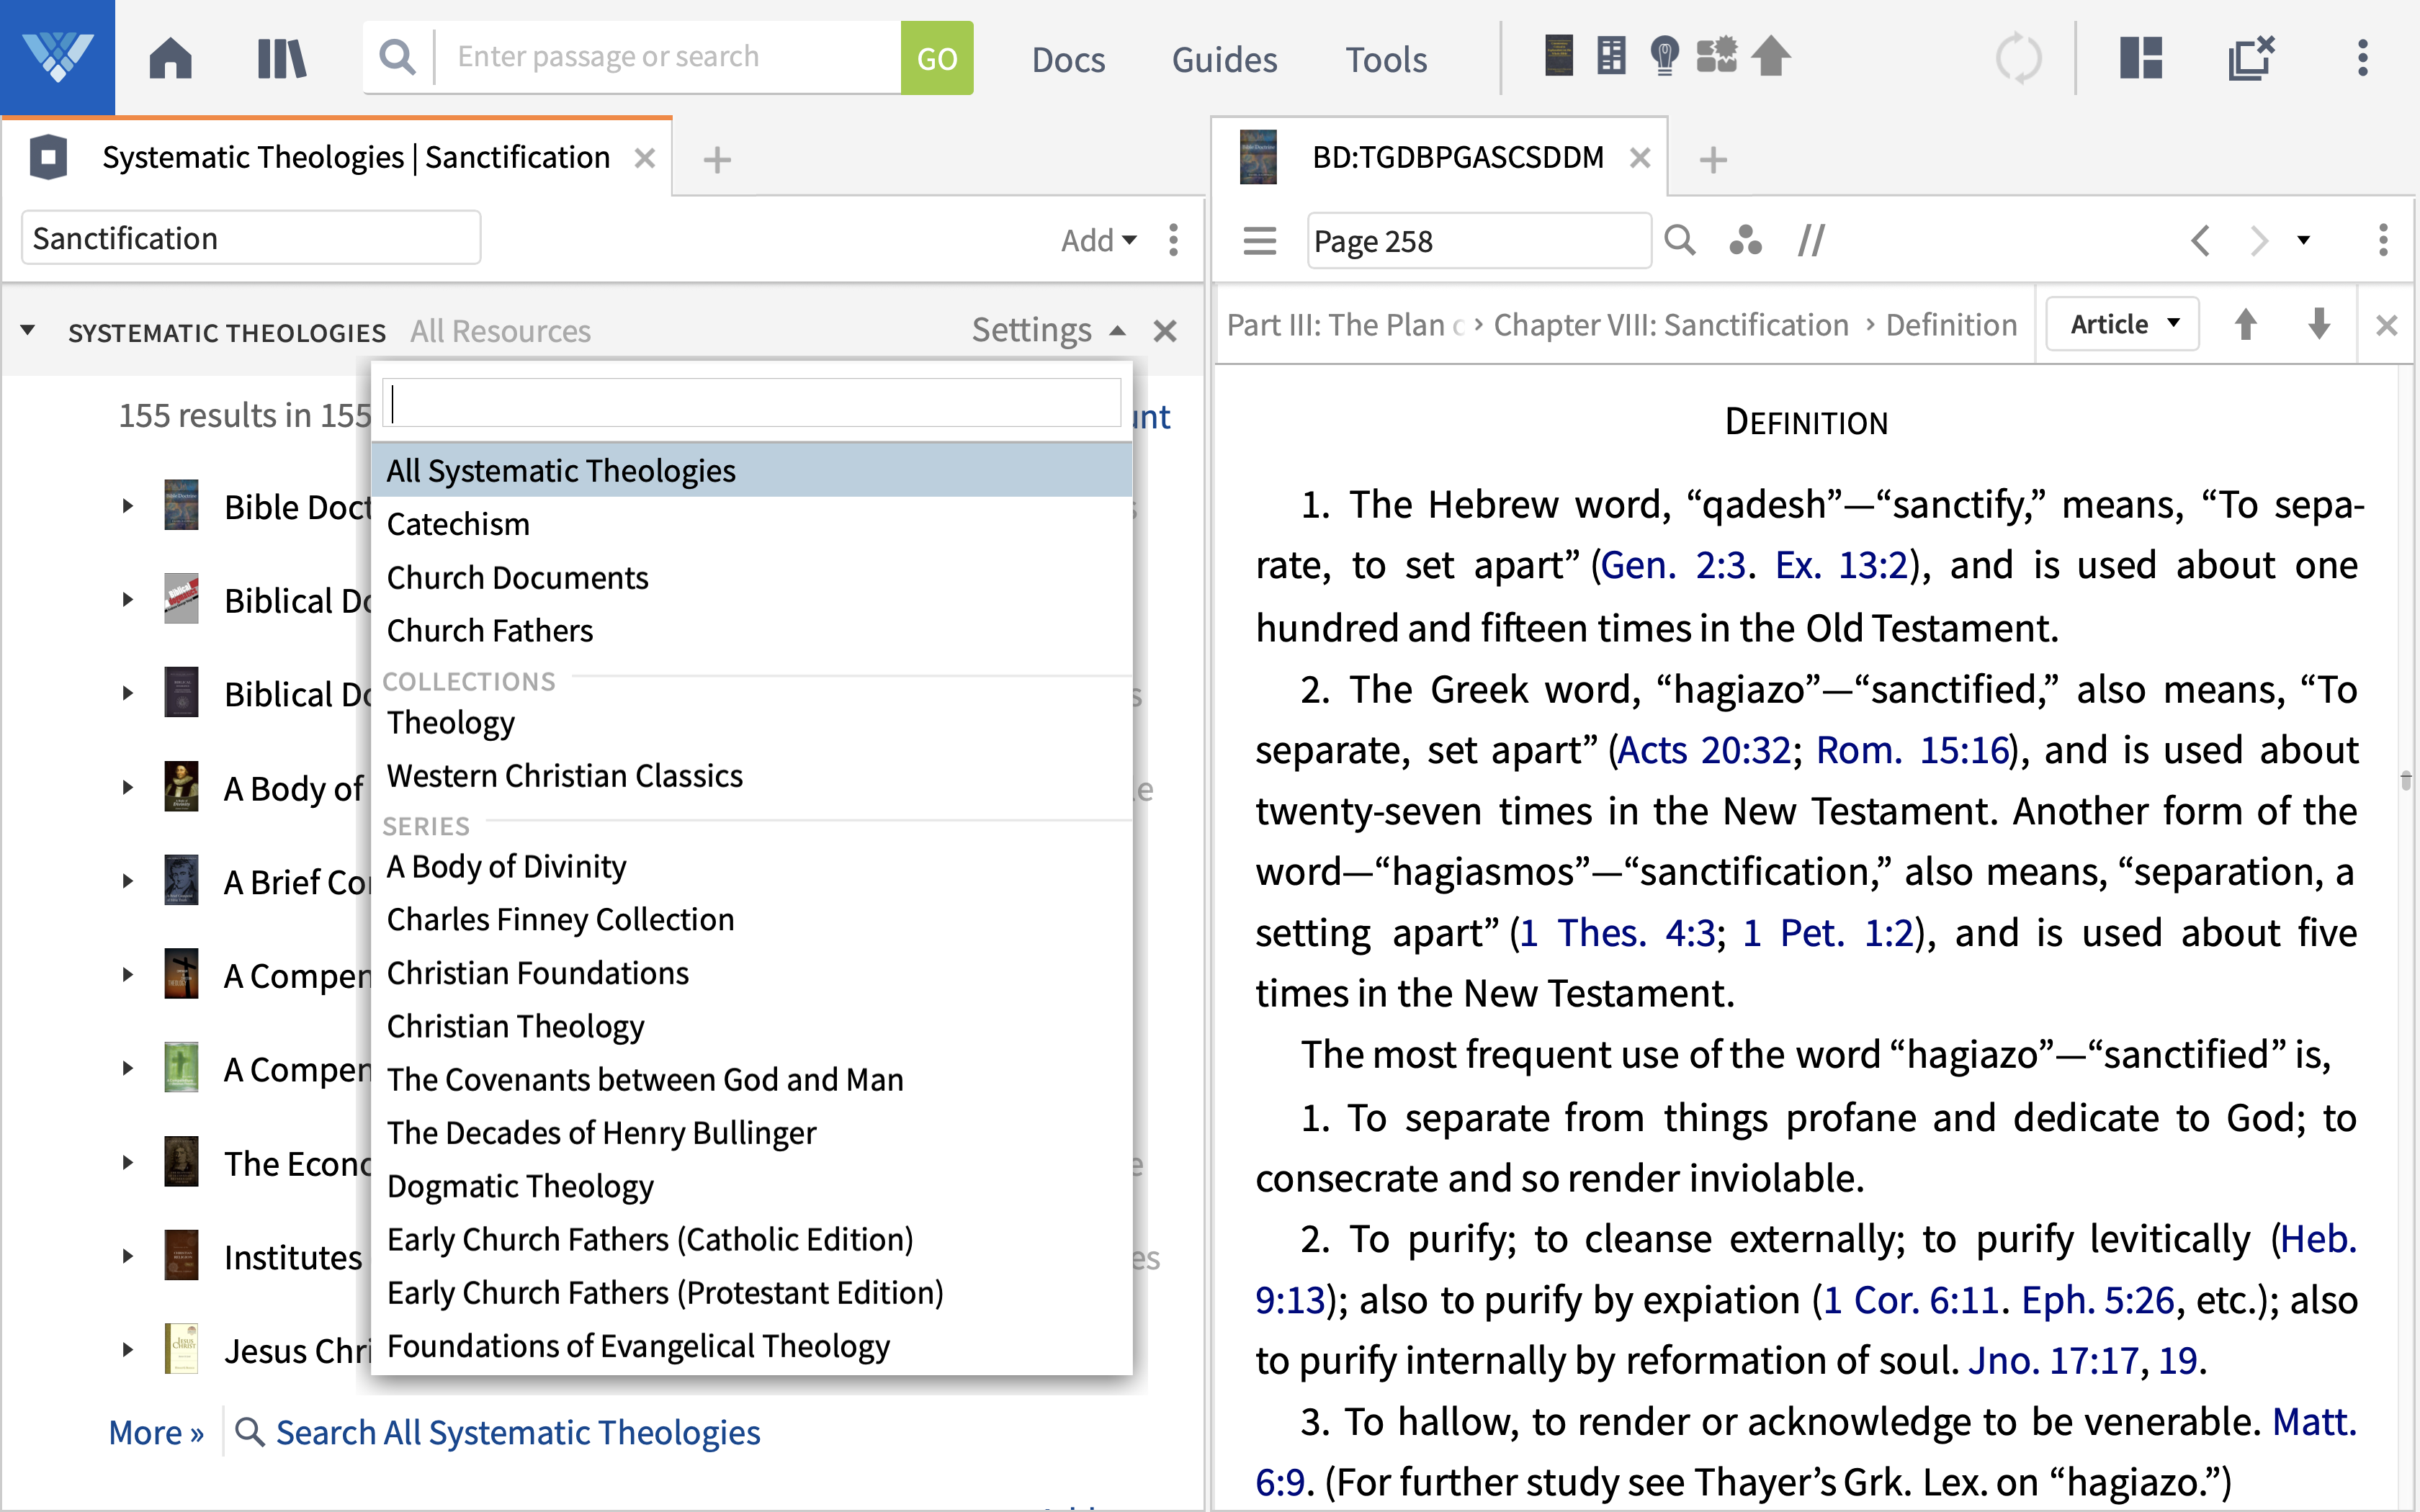The height and width of the screenshot is (1512, 2420).
Task: Click the search magnifier inside the BD:TGDBPGASCSDDM panel
Action: [x=1680, y=240]
